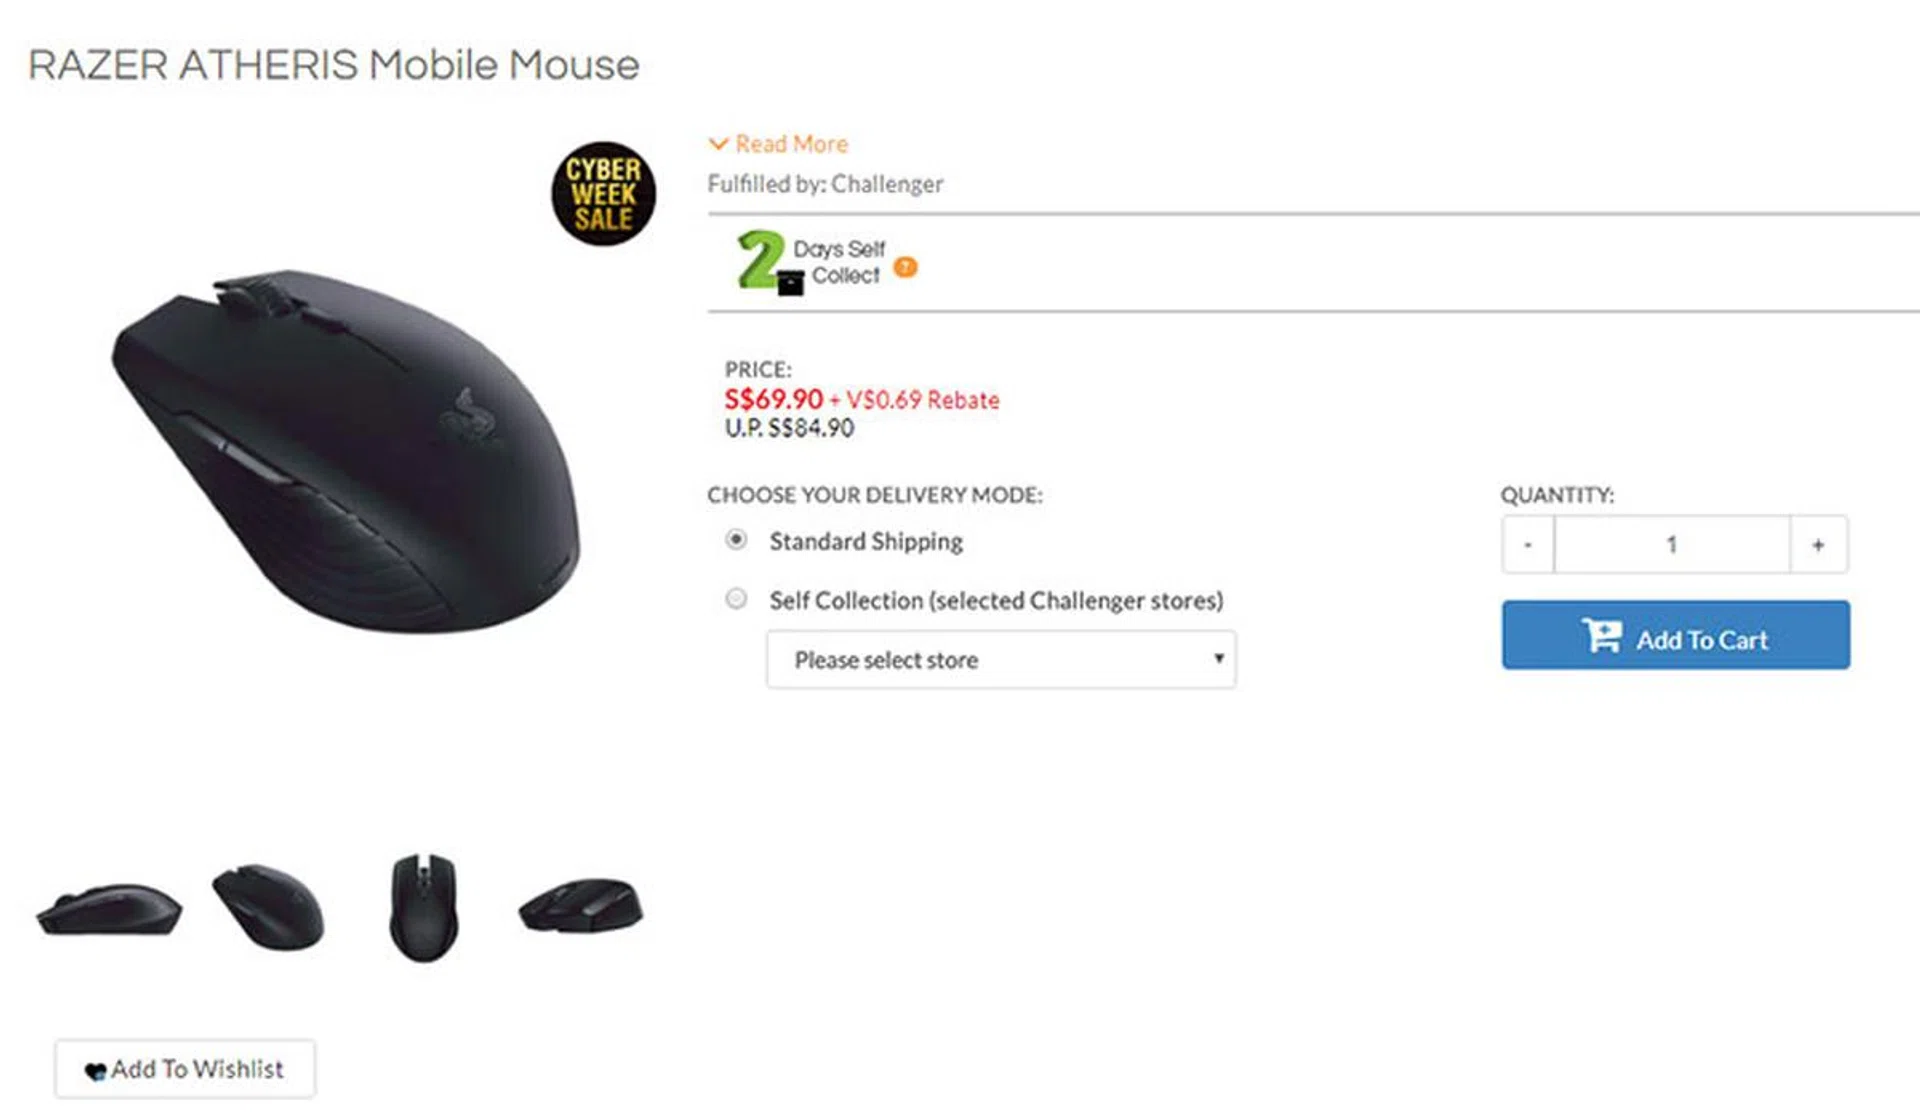Increase quantity with the plus button
Screen dimensions: 1920x1114
click(1818, 545)
